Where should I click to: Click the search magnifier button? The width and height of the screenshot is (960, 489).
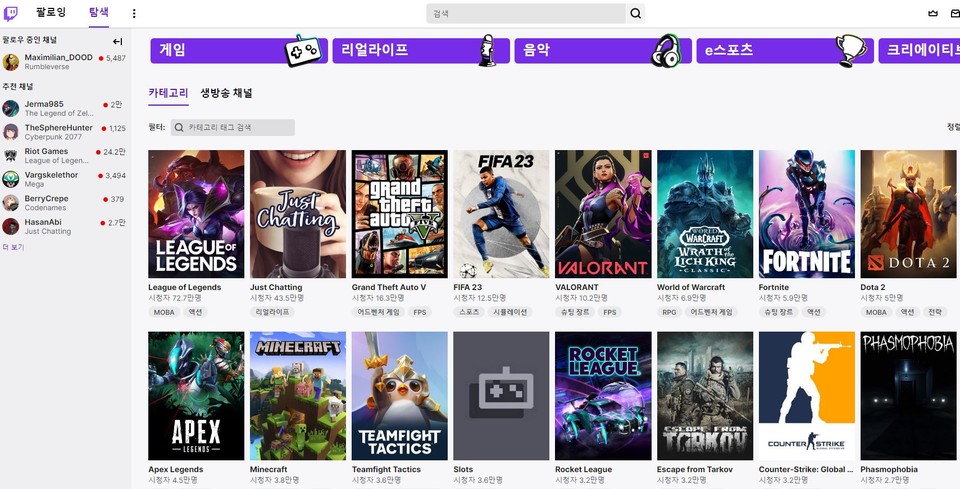[636, 13]
